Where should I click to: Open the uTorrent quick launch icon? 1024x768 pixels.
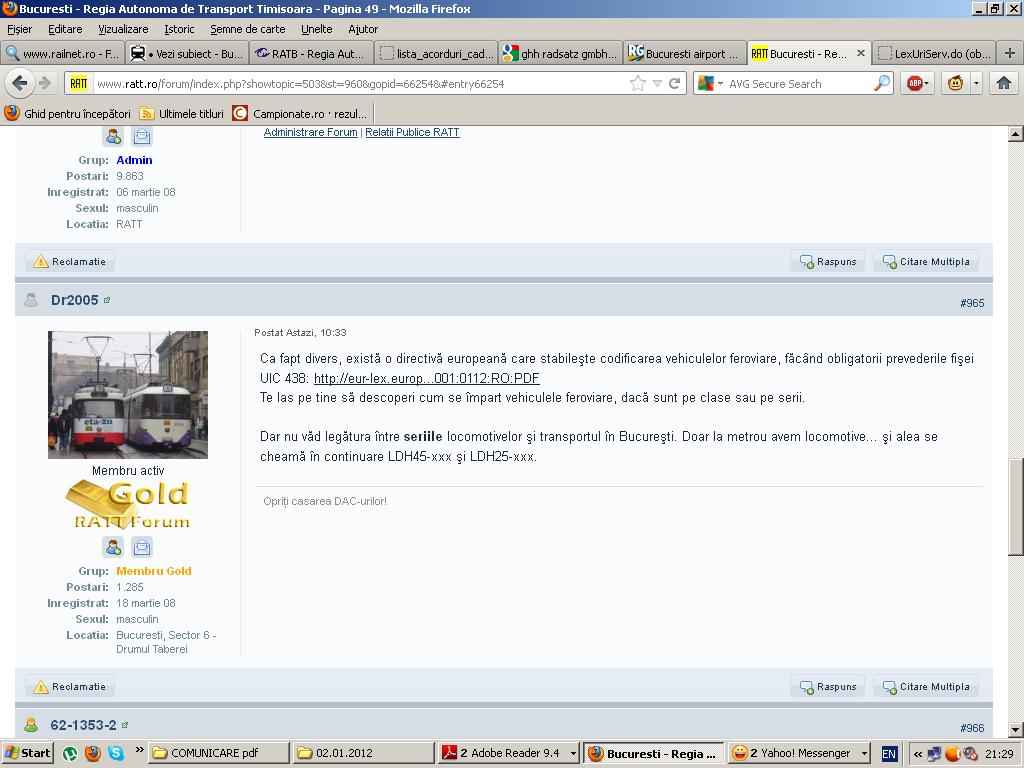69,753
